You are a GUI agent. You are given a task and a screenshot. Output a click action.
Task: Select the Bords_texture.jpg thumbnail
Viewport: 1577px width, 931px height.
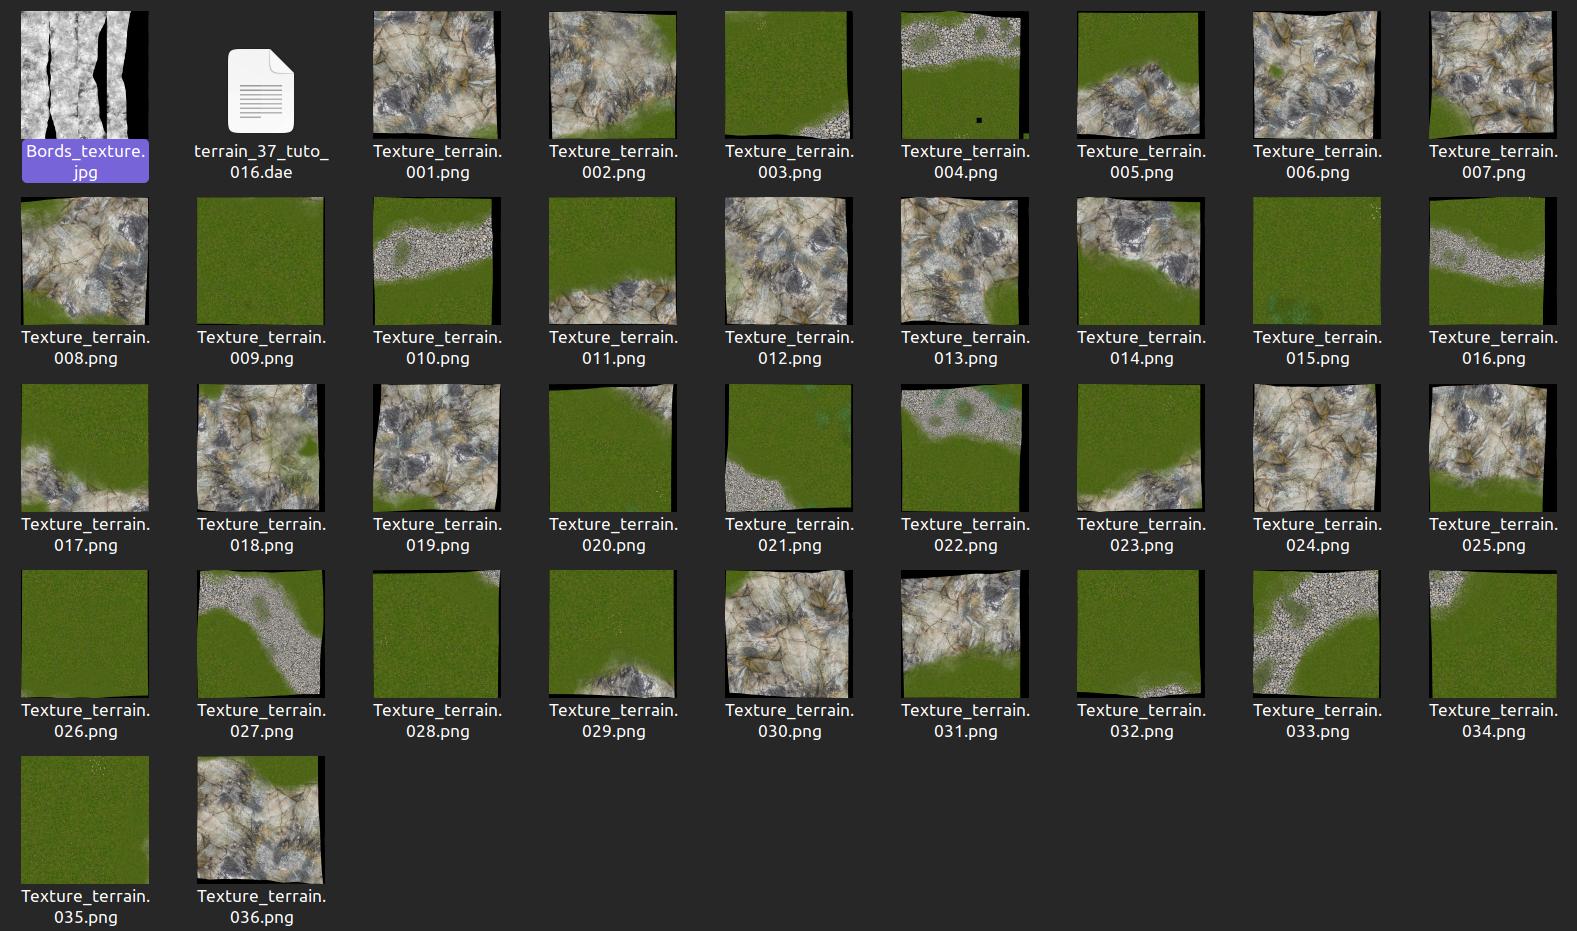point(85,75)
